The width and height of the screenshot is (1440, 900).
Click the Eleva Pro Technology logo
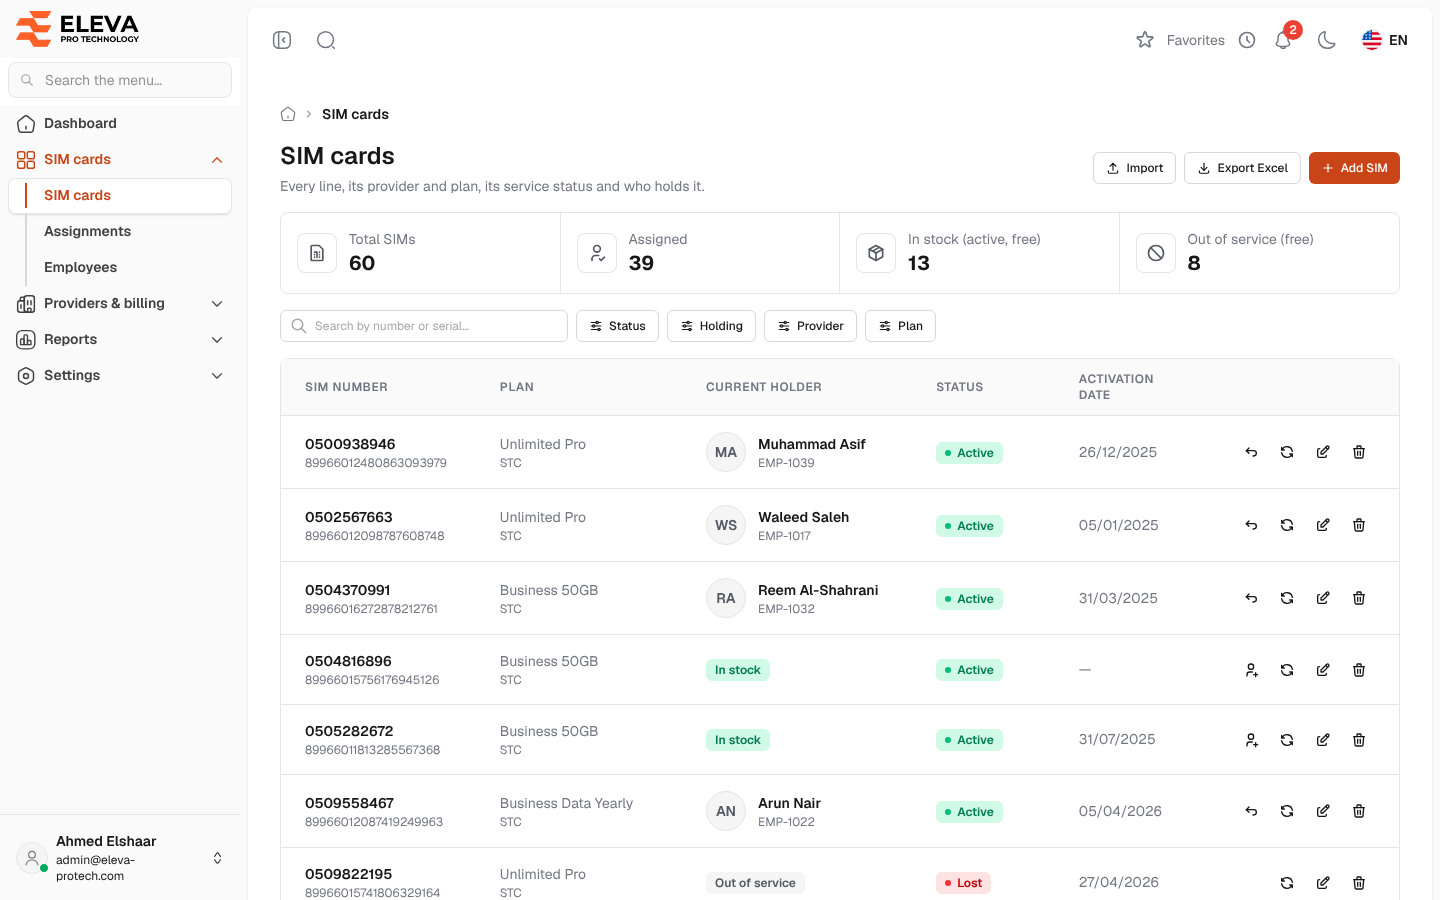(78, 28)
